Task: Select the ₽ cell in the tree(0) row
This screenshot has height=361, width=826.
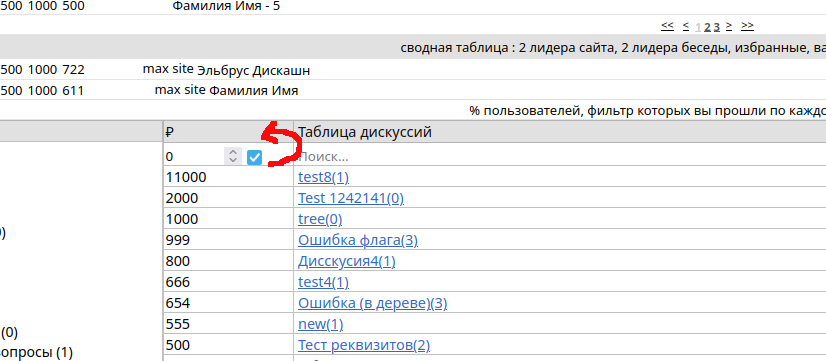Action: (x=228, y=219)
